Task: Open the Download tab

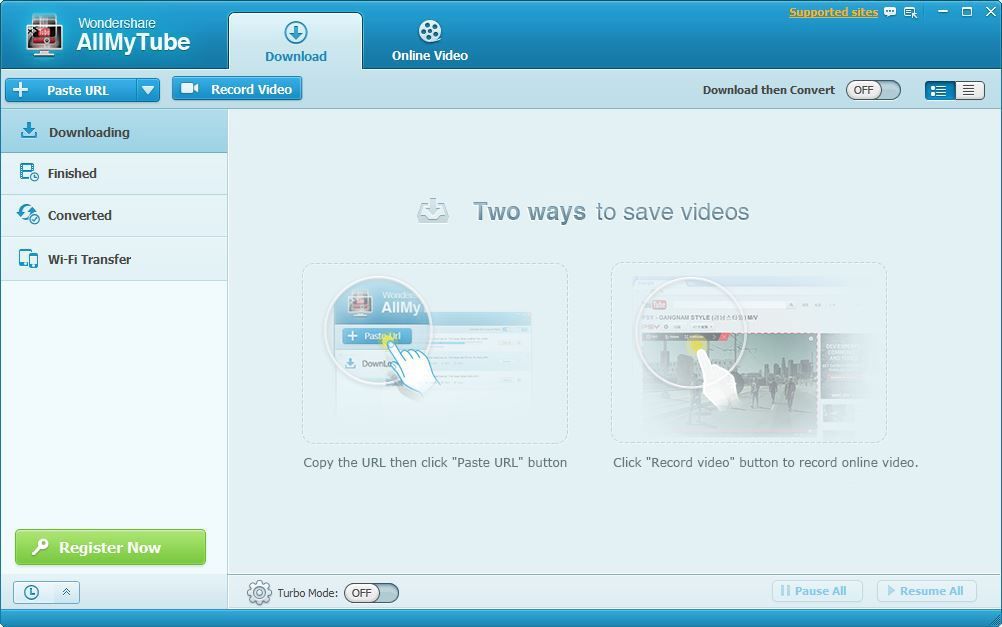Action: (x=295, y=41)
